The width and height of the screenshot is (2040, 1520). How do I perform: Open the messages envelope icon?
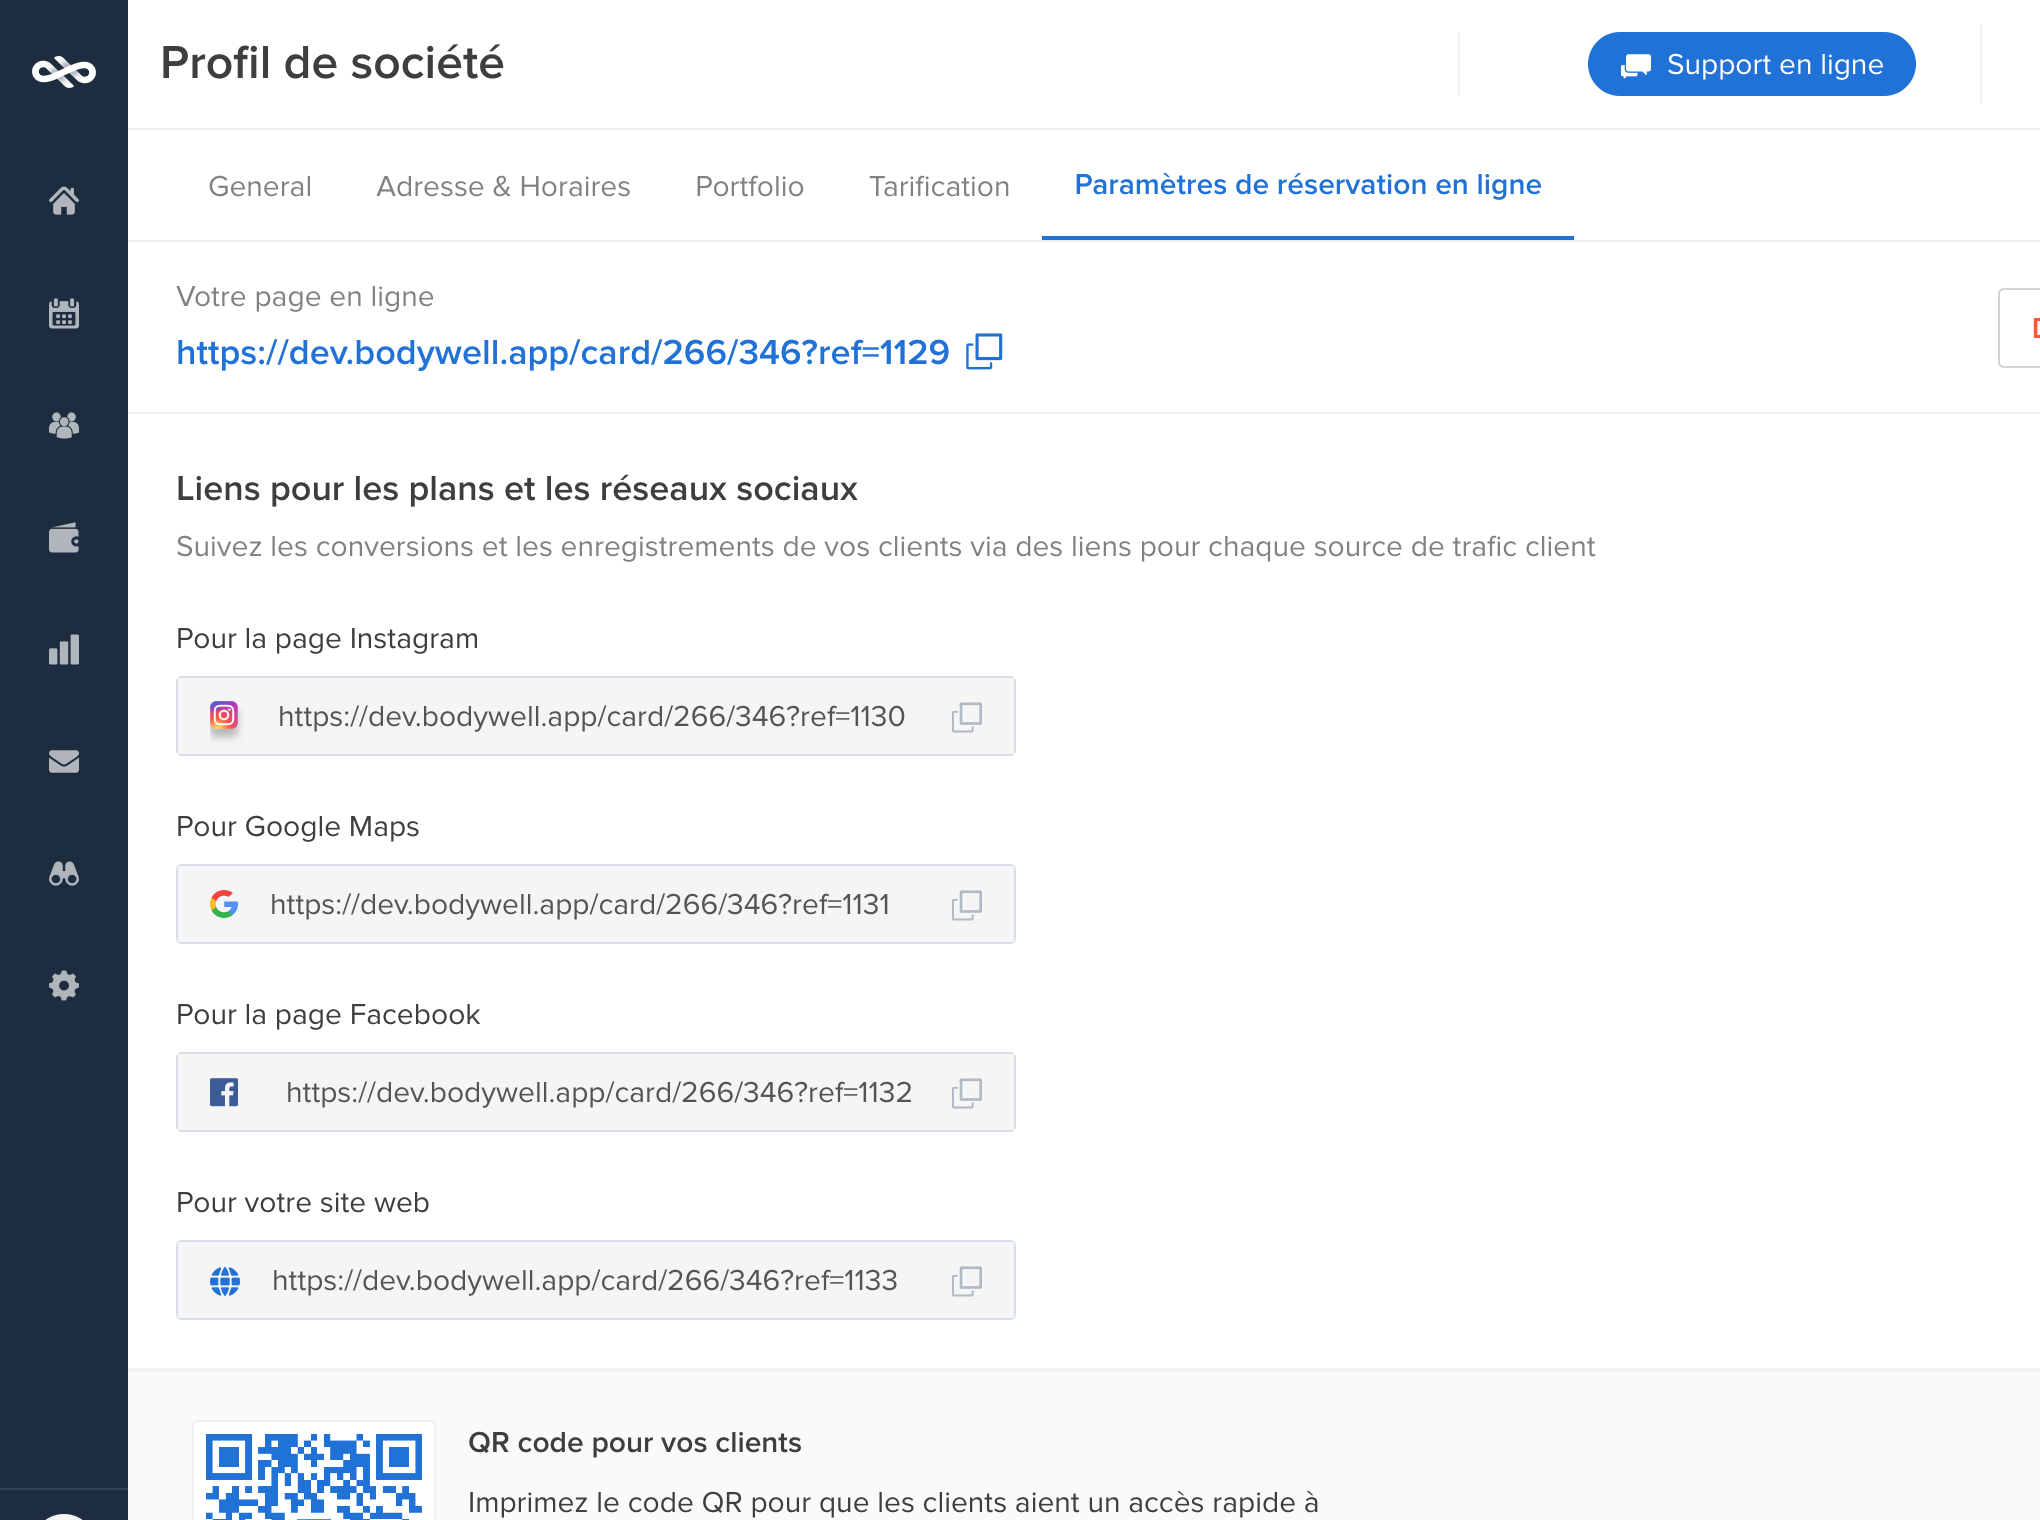[x=64, y=762]
